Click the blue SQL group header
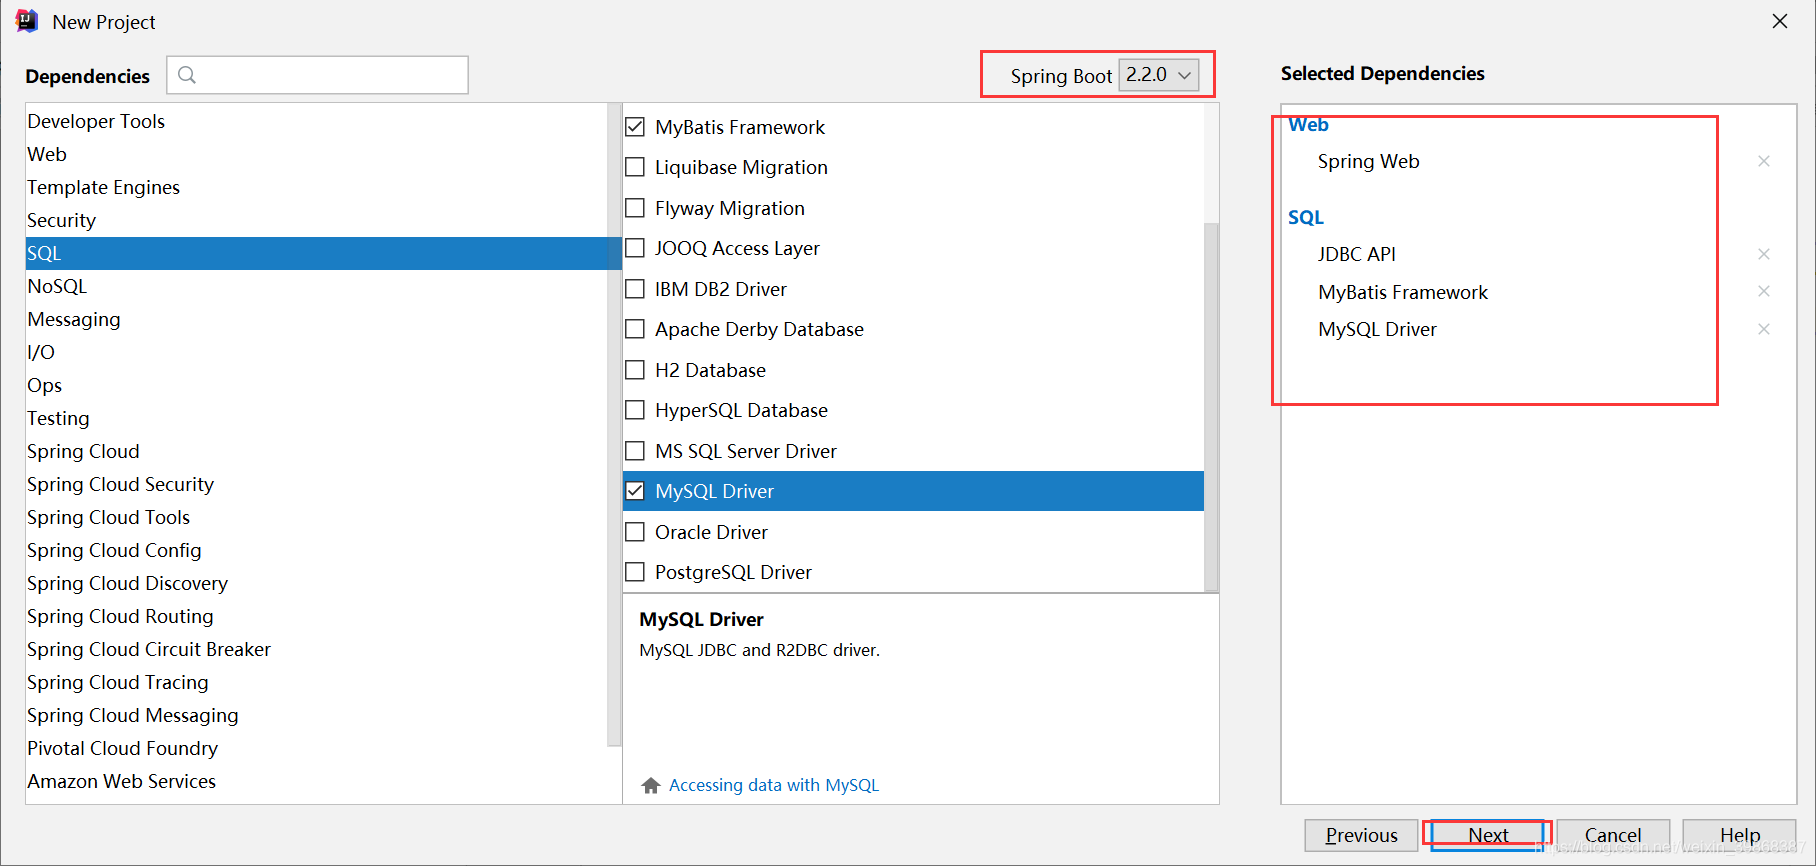The image size is (1816, 866). point(1306,217)
